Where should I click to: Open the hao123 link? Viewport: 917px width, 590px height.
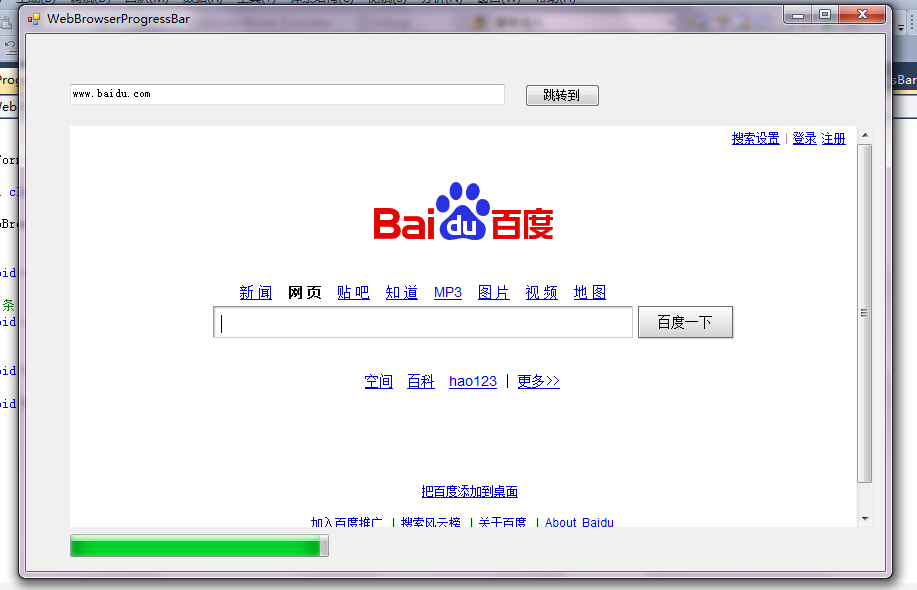pos(473,381)
